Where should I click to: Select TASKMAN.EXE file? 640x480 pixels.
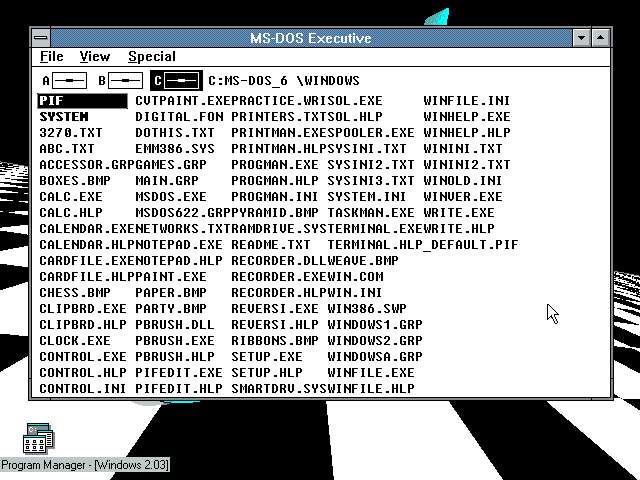(371, 213)
